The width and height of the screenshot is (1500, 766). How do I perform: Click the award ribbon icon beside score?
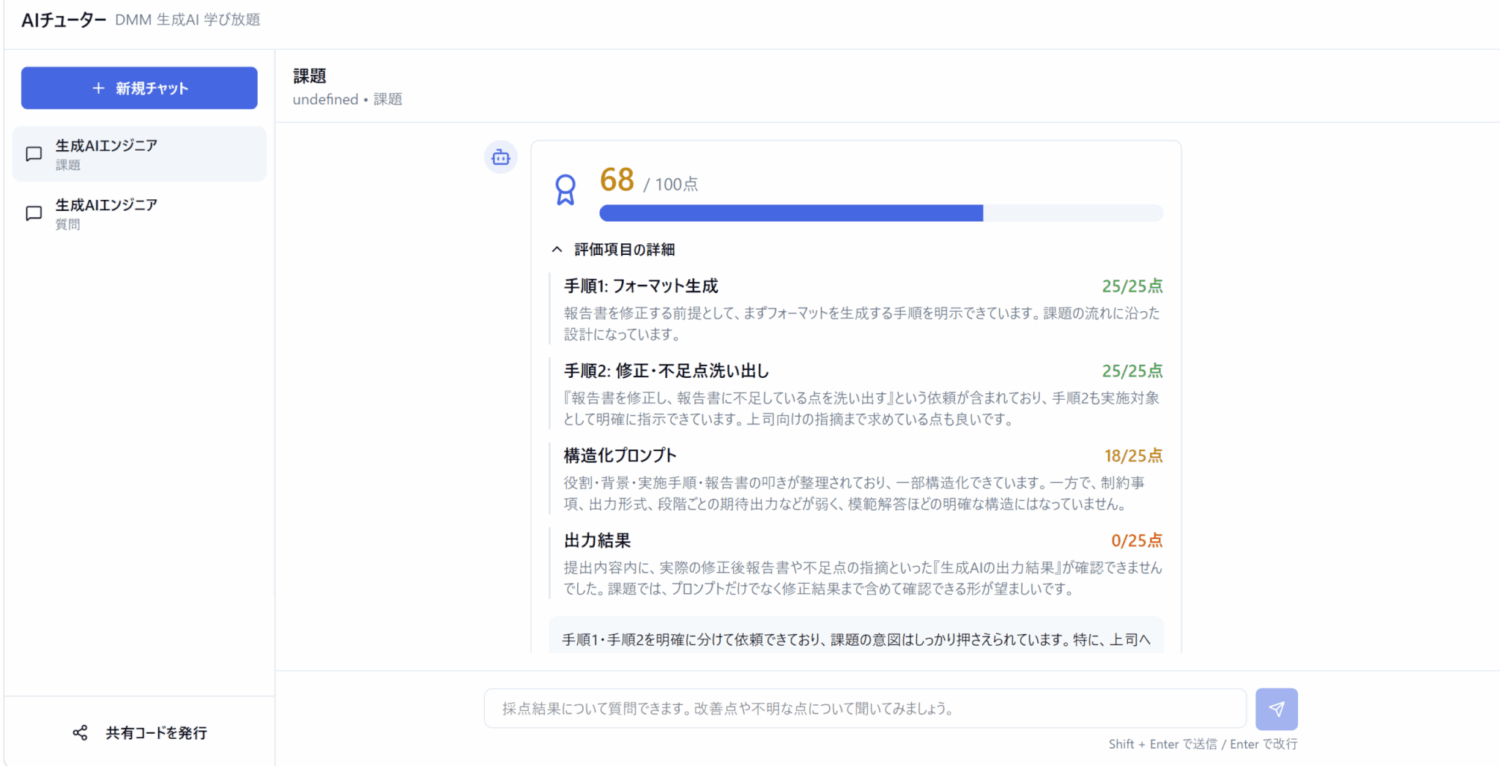click(x=566, y=190)
